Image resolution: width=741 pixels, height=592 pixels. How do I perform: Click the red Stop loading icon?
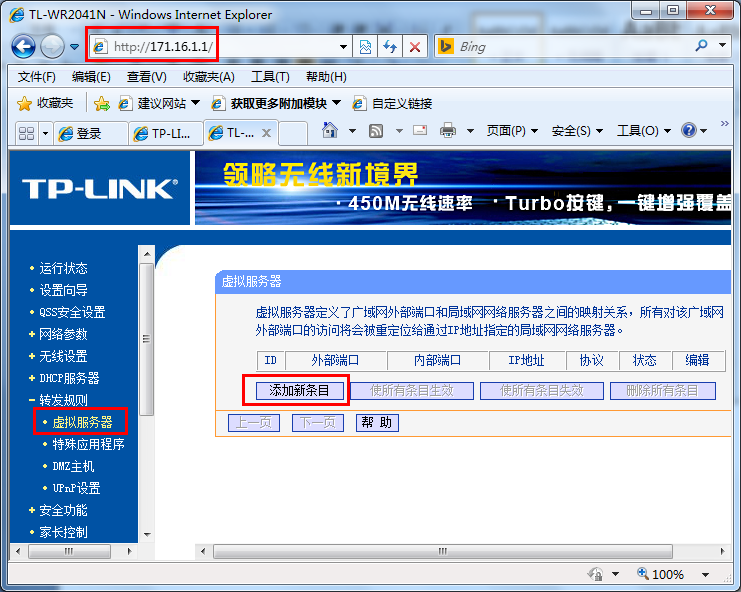click(x=415, y=47)
